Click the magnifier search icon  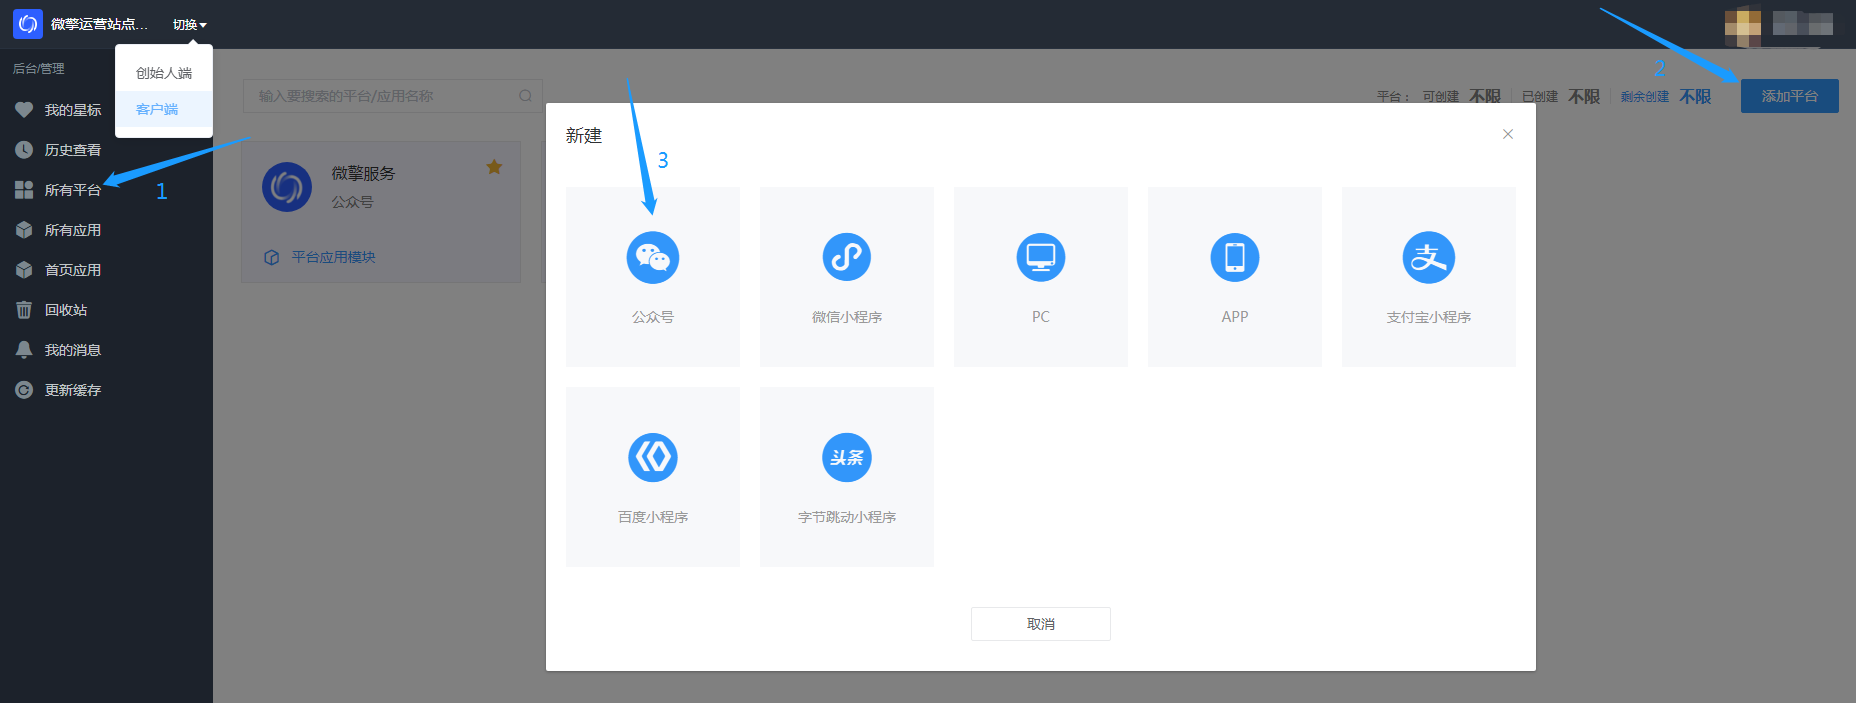click(x=525, y=96)
